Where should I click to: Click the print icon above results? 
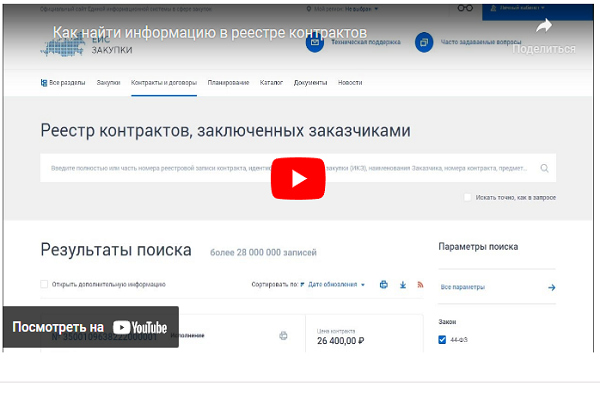coord(383,285)
